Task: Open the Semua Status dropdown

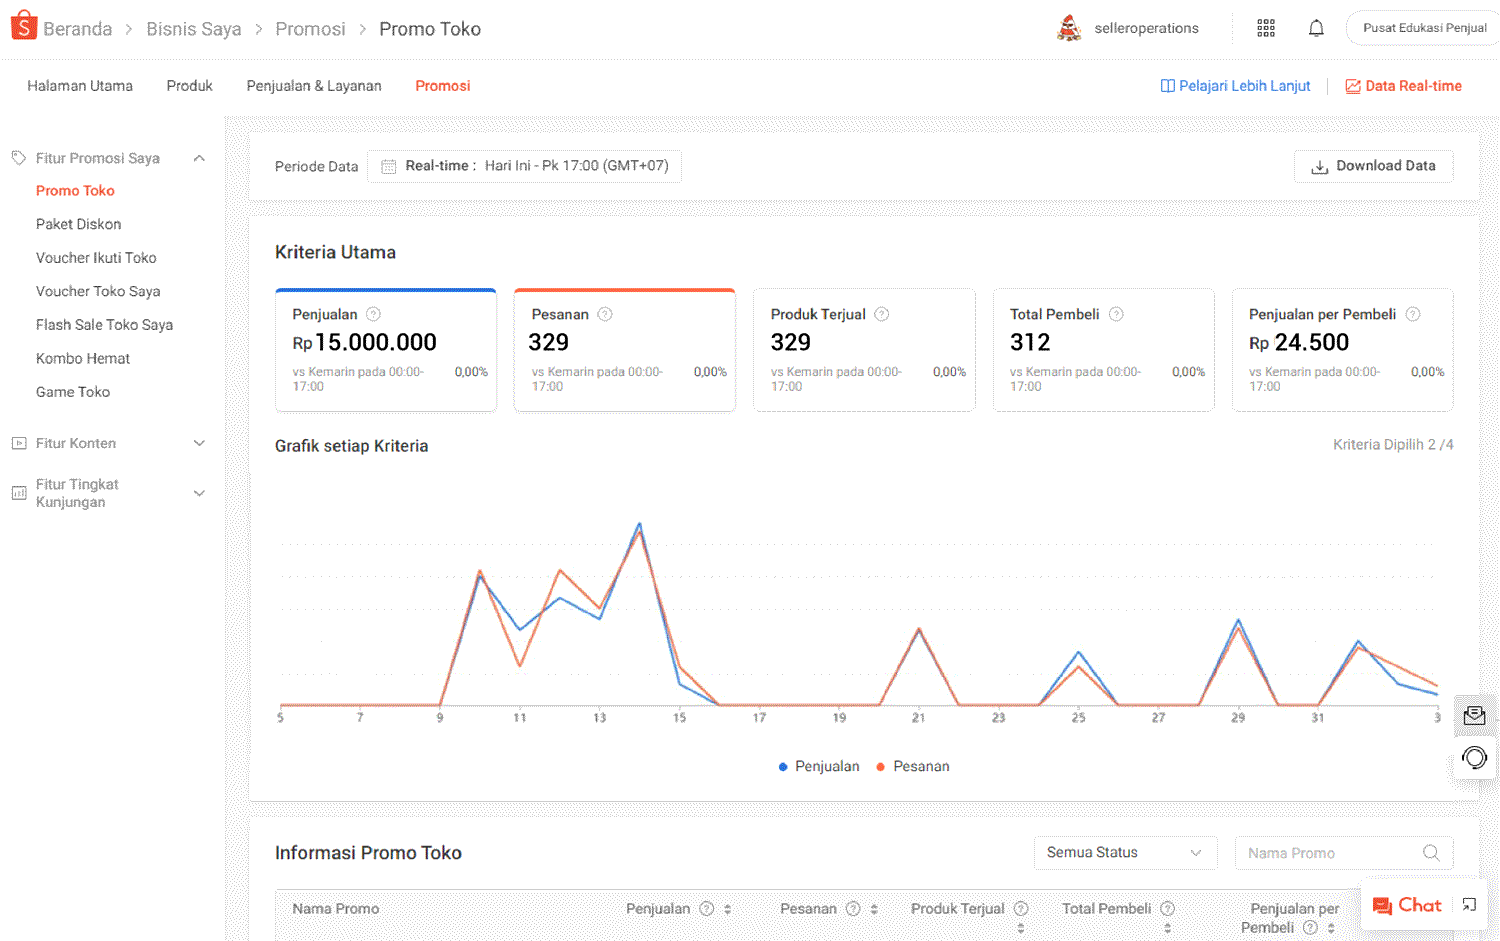Action: coord(1124,853)
